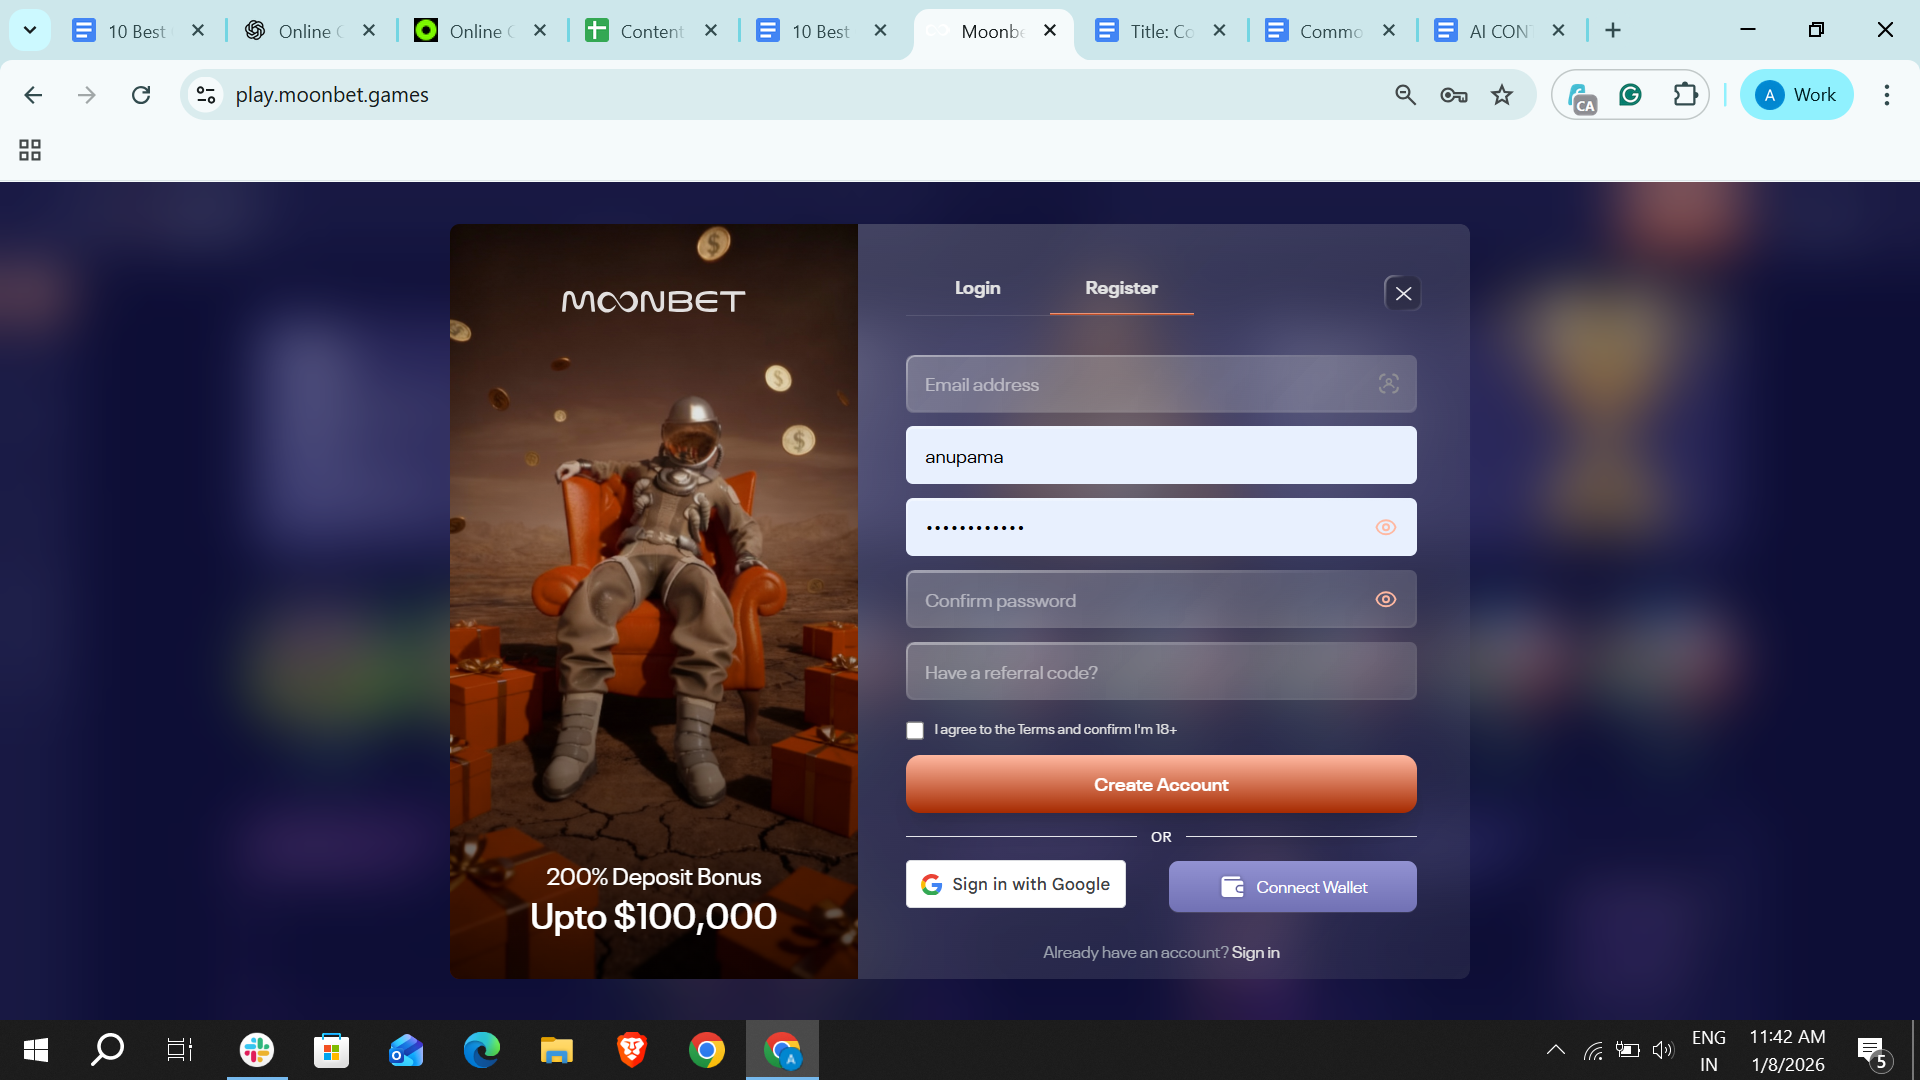Check the agree to Terms 18+ checkbox
Viewport: 1920px width, 1080px height.
click(x=915, y=730)
